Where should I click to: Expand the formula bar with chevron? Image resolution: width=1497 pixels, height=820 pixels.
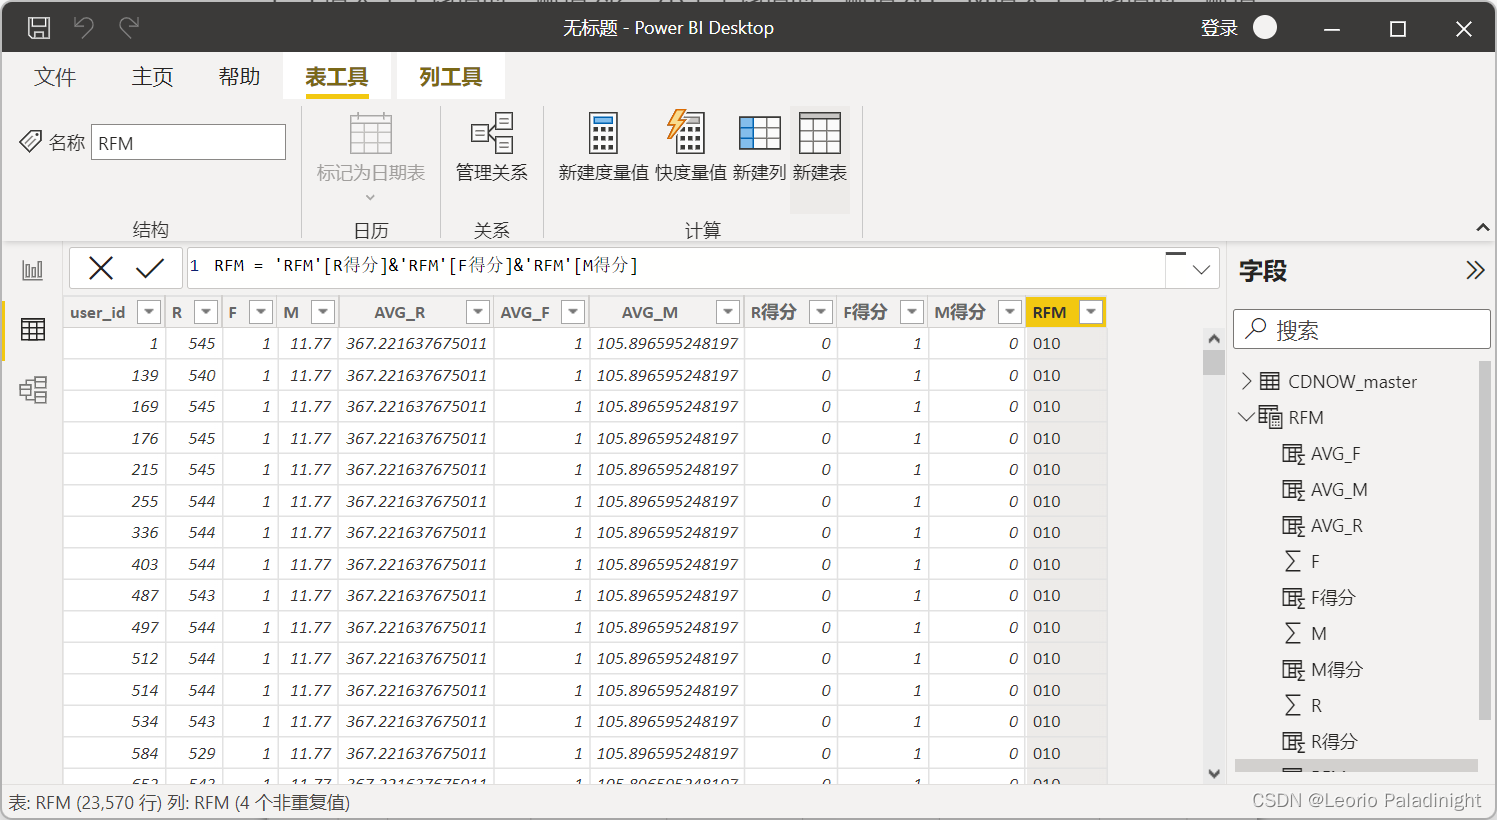[x=1201, y=269]
